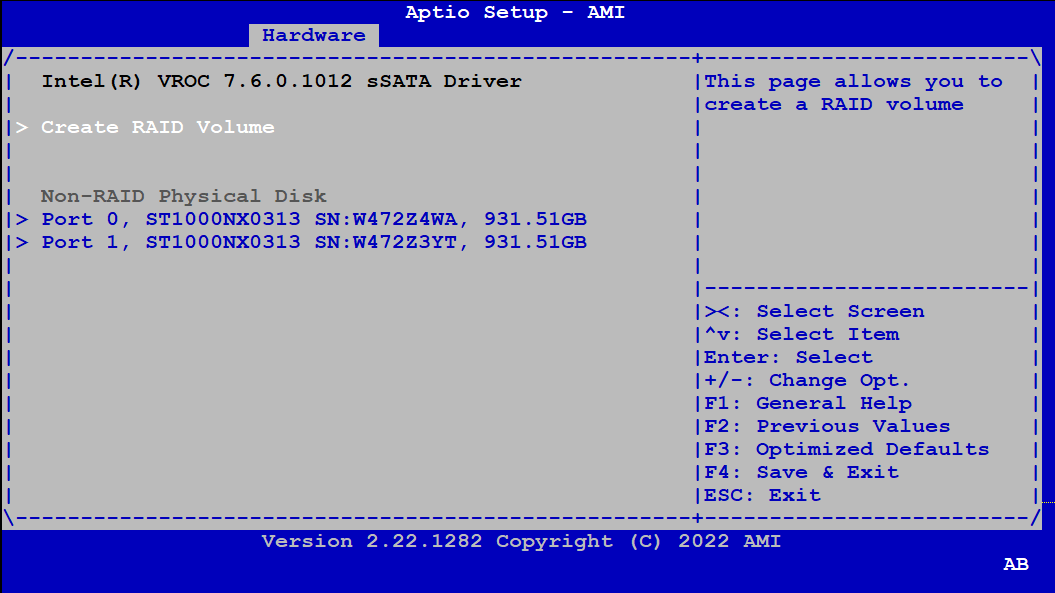
Task: Open the Hardware tab
Action: (314, 35)
